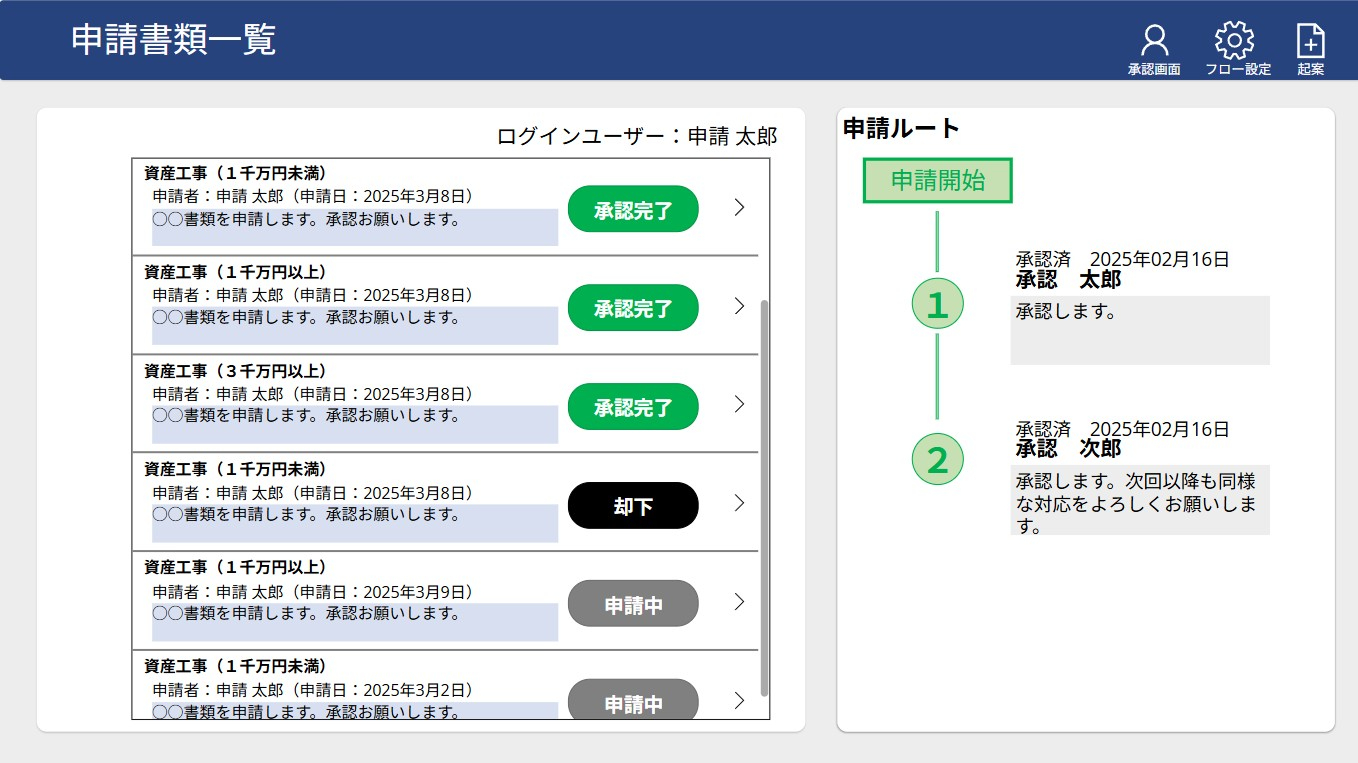The height and width of the screenshot is (763, 1358).
Task: Expand the 却下 row chevron
Action: [739, 503]
